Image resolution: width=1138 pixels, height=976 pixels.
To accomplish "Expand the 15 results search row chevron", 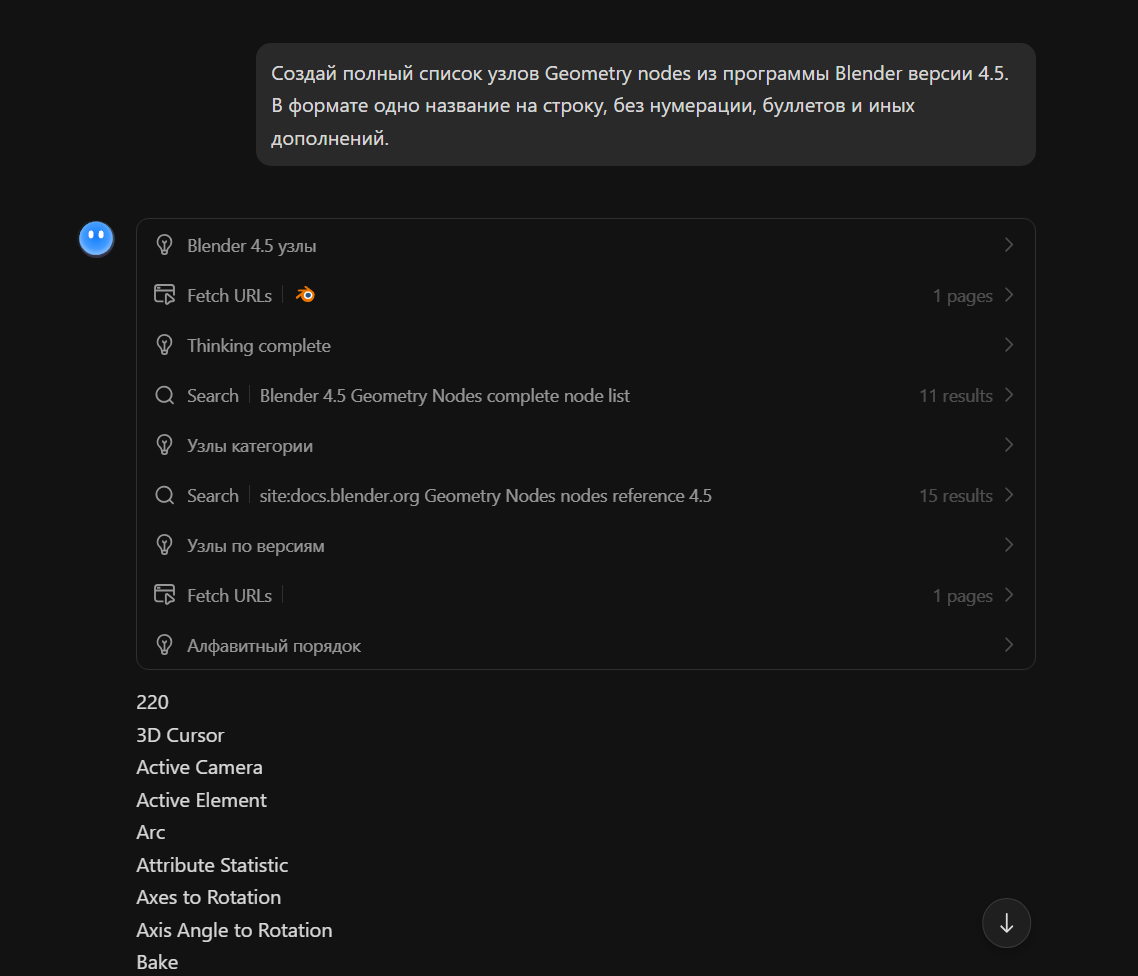I will click(1008, 495).
